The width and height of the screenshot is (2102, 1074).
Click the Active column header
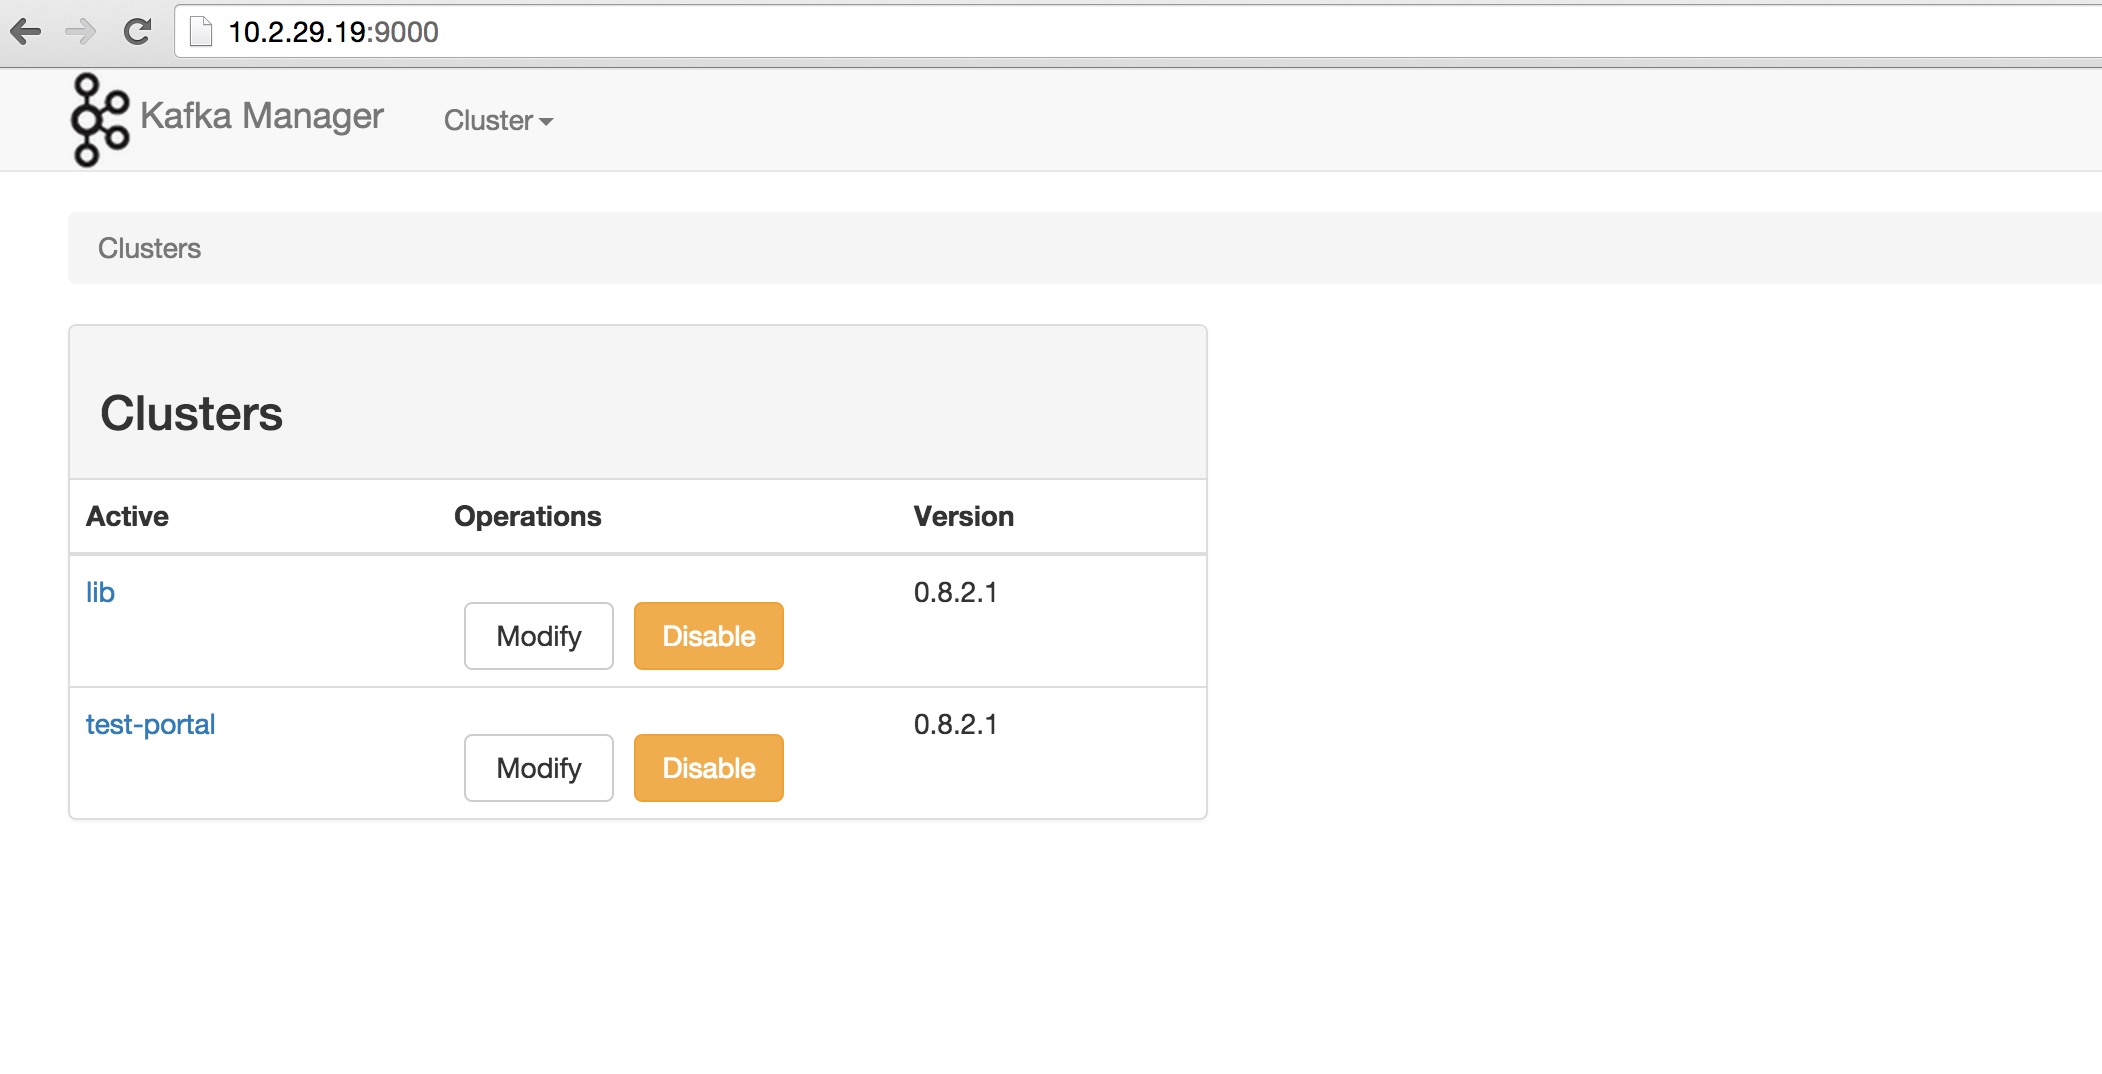click(x=127, y=516)
